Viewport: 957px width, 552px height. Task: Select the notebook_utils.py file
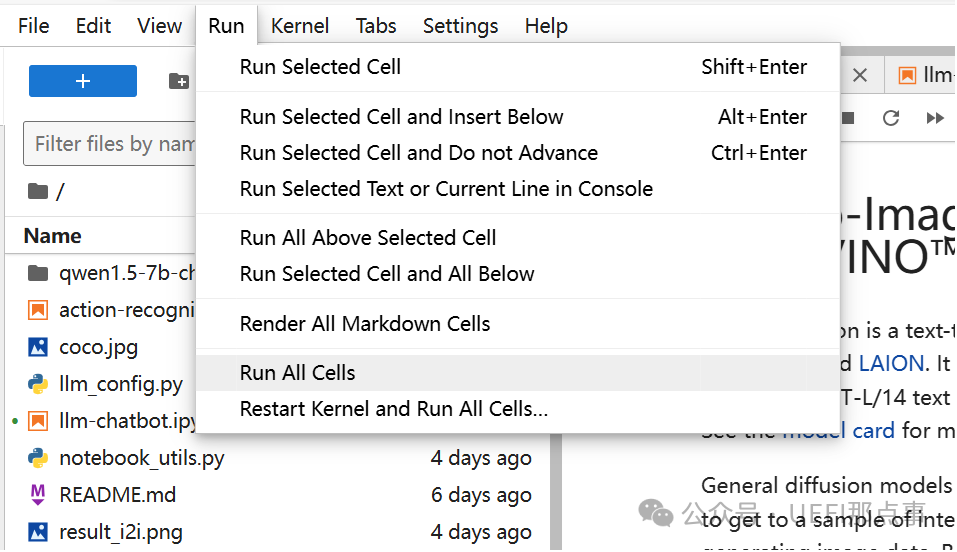tap(141, 458)
